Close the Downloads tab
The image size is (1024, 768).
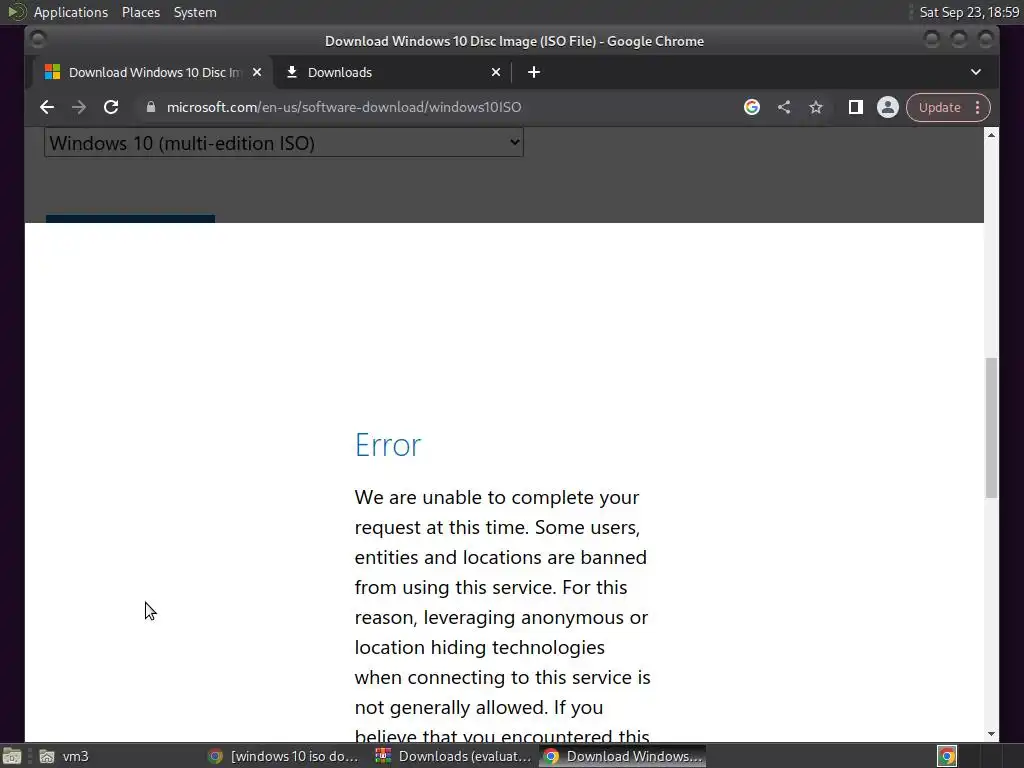click(496, 72)
